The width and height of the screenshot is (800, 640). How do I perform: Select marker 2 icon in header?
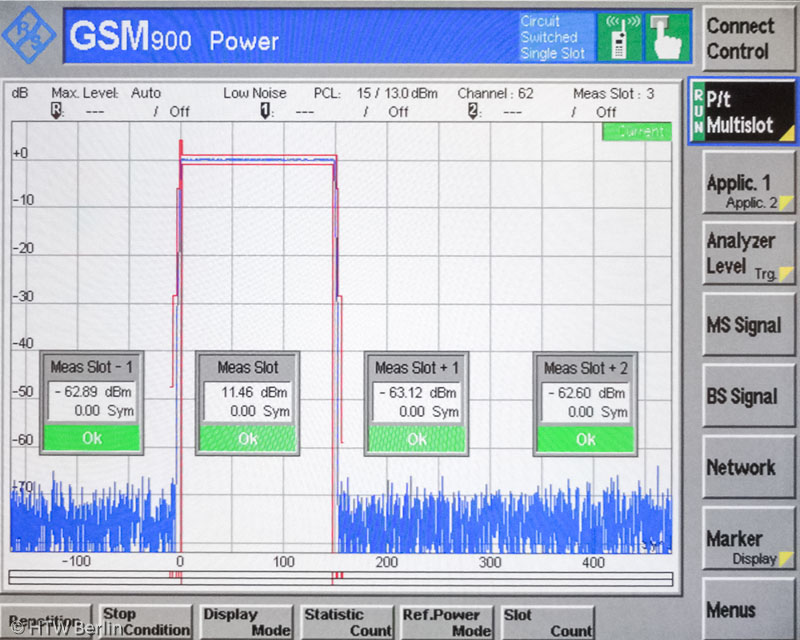[x=473, y=111]
